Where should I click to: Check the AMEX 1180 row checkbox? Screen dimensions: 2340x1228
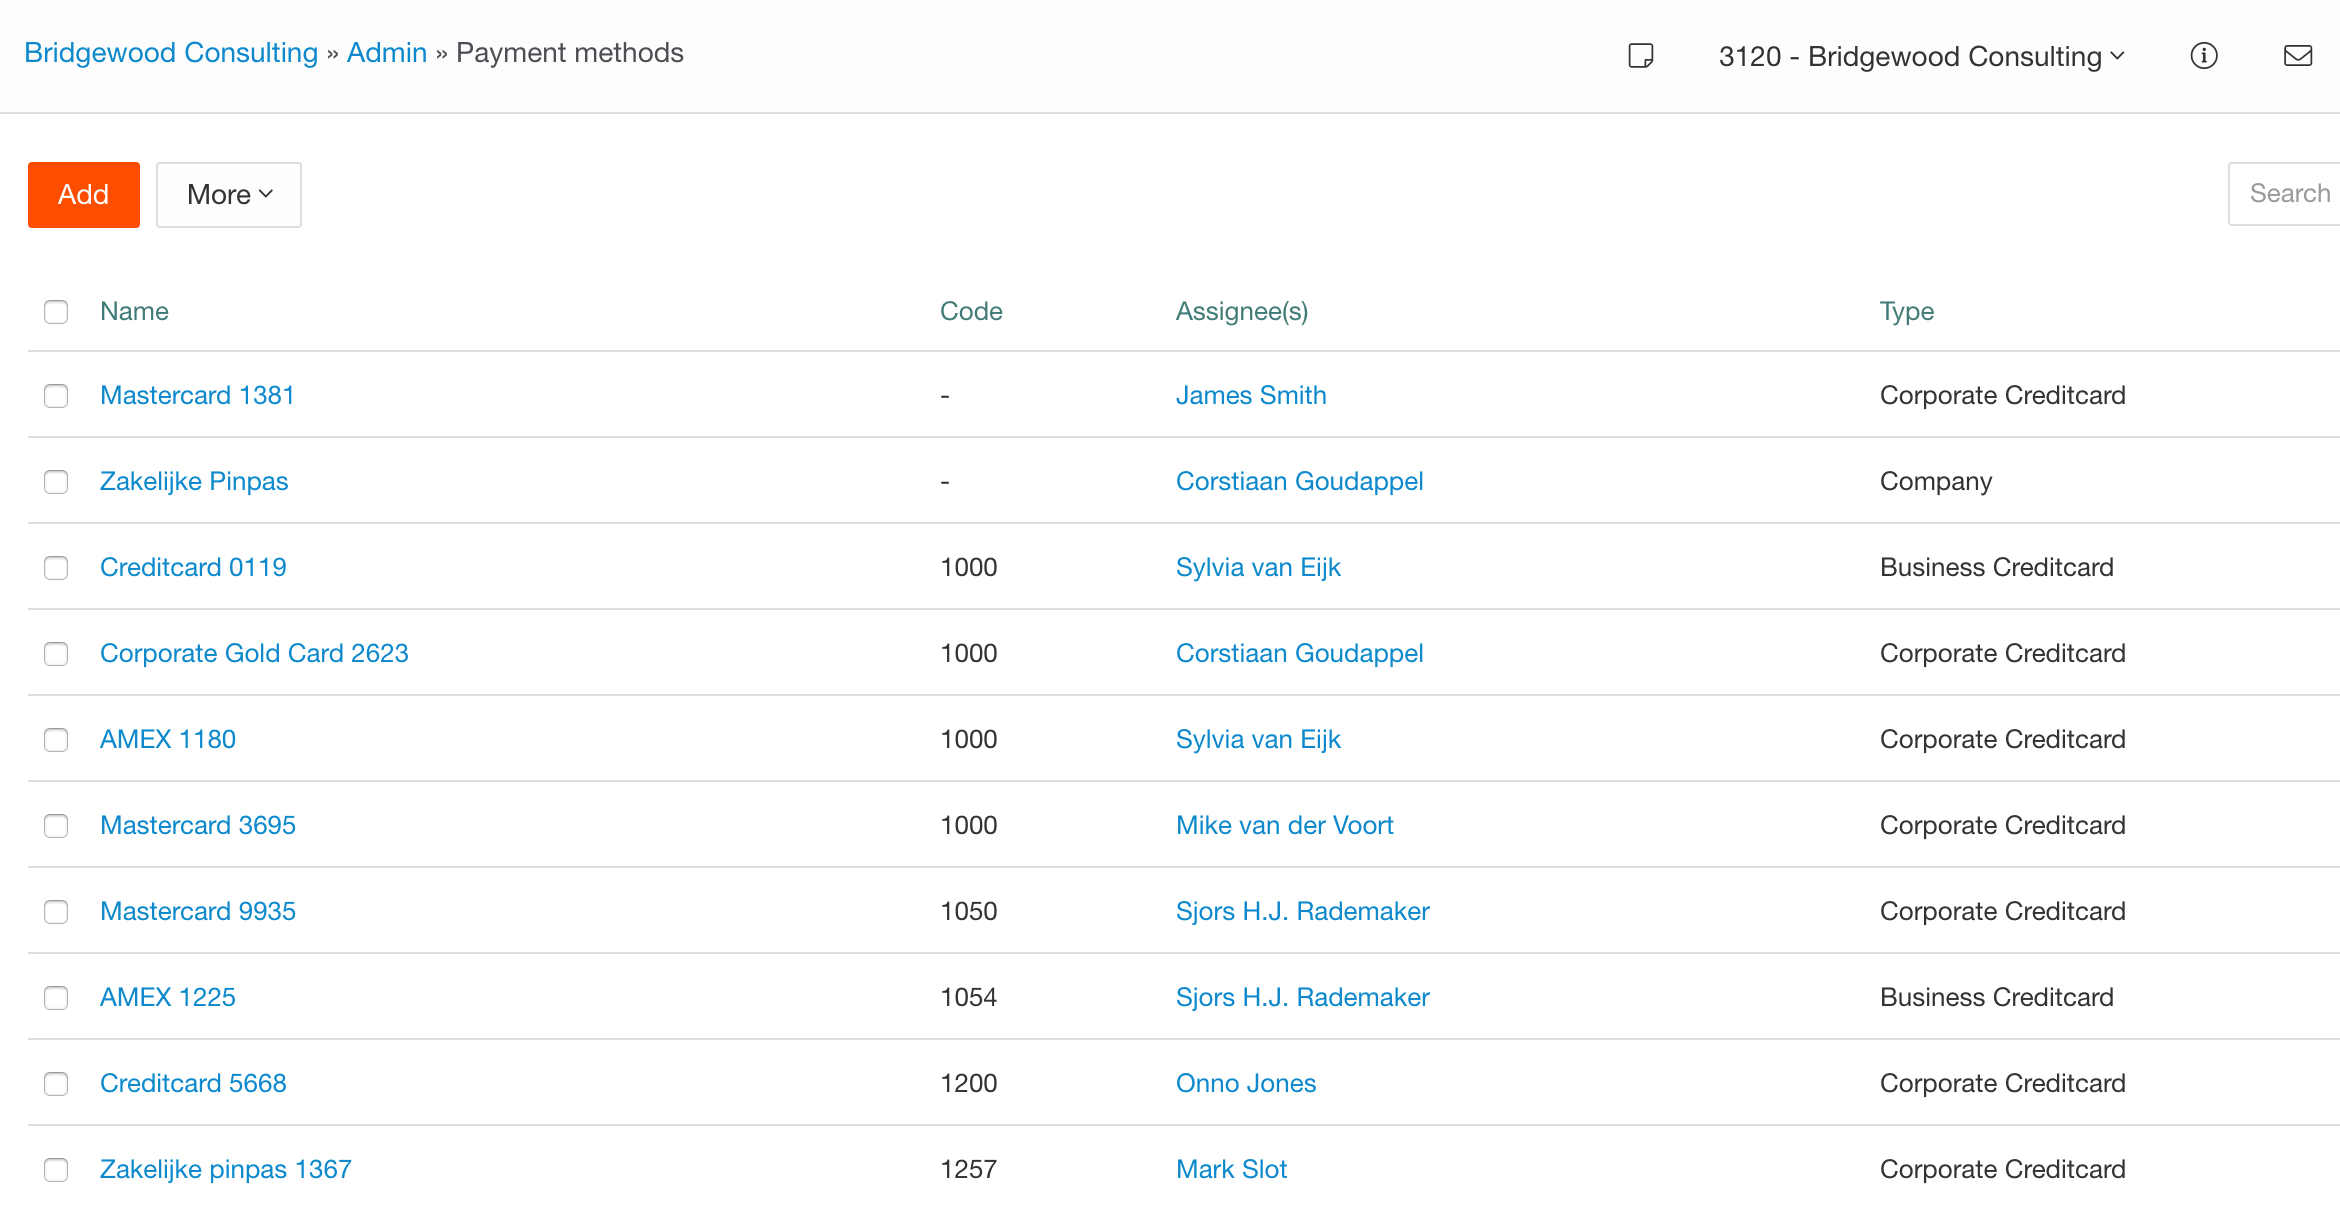(x=56, y=740)
